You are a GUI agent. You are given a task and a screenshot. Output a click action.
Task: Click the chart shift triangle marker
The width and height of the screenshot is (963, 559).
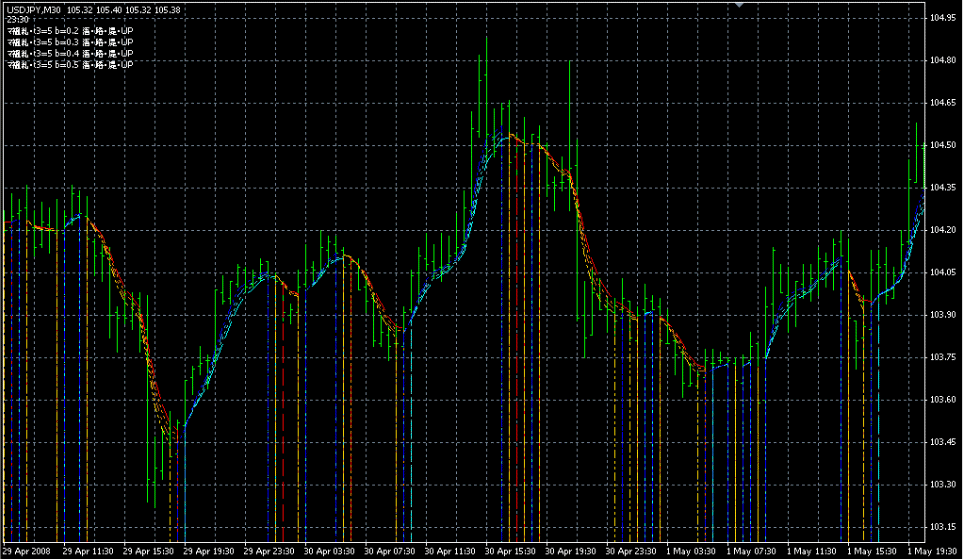click(x=740, y=5)
